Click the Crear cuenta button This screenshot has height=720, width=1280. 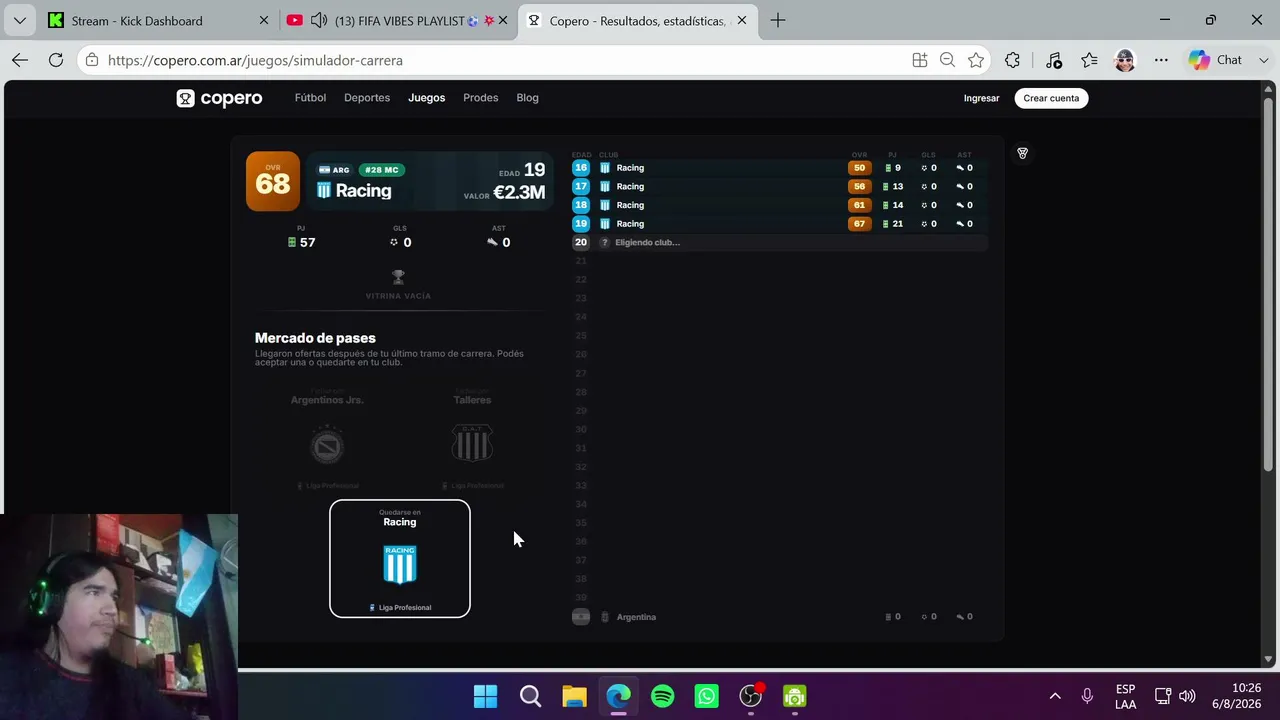1051,98
